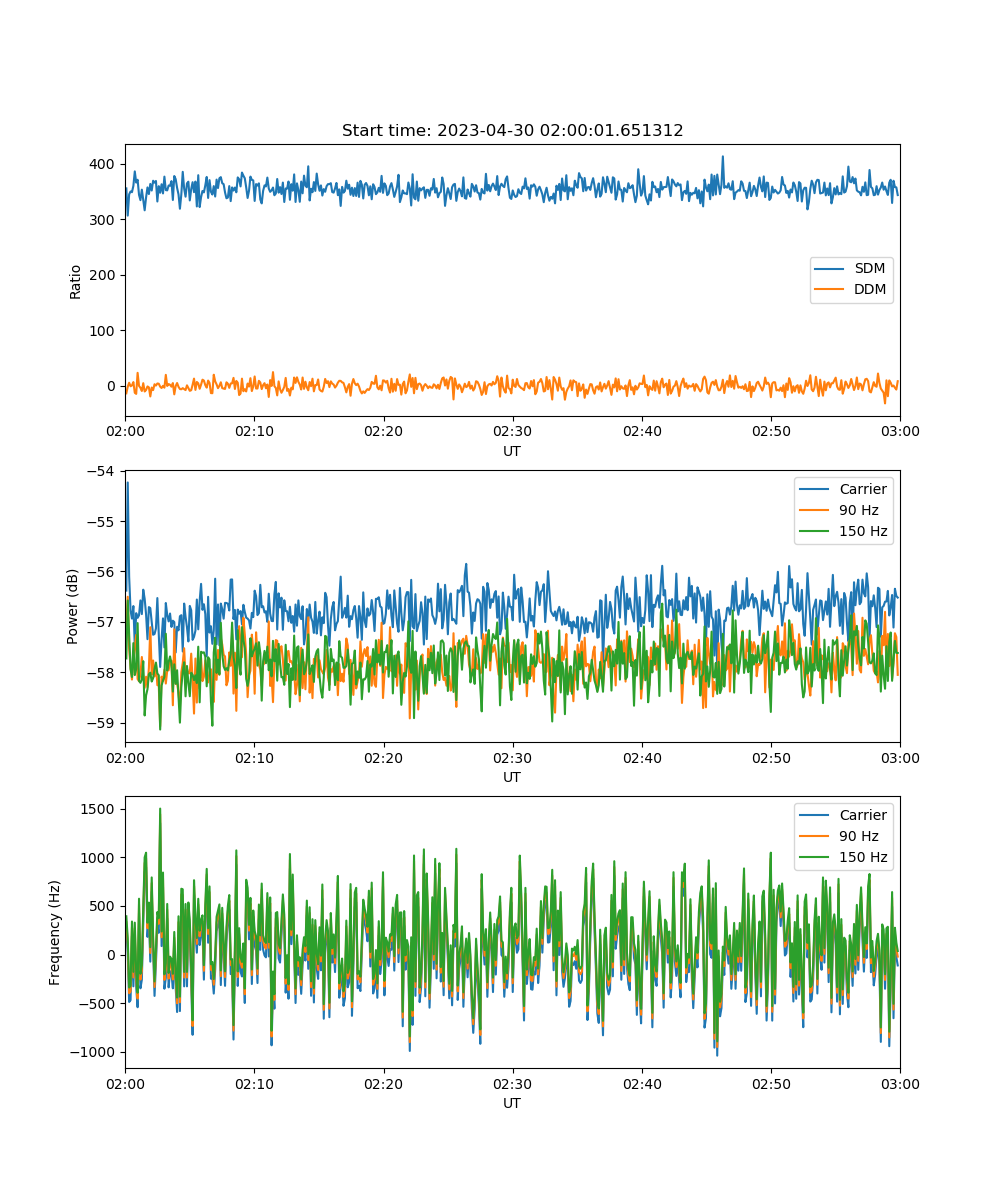This screenshot has width=1000, height=1200.
Task: Click the 'UT' x-axis label under Frequency plot
Action: coord(512,1103)
